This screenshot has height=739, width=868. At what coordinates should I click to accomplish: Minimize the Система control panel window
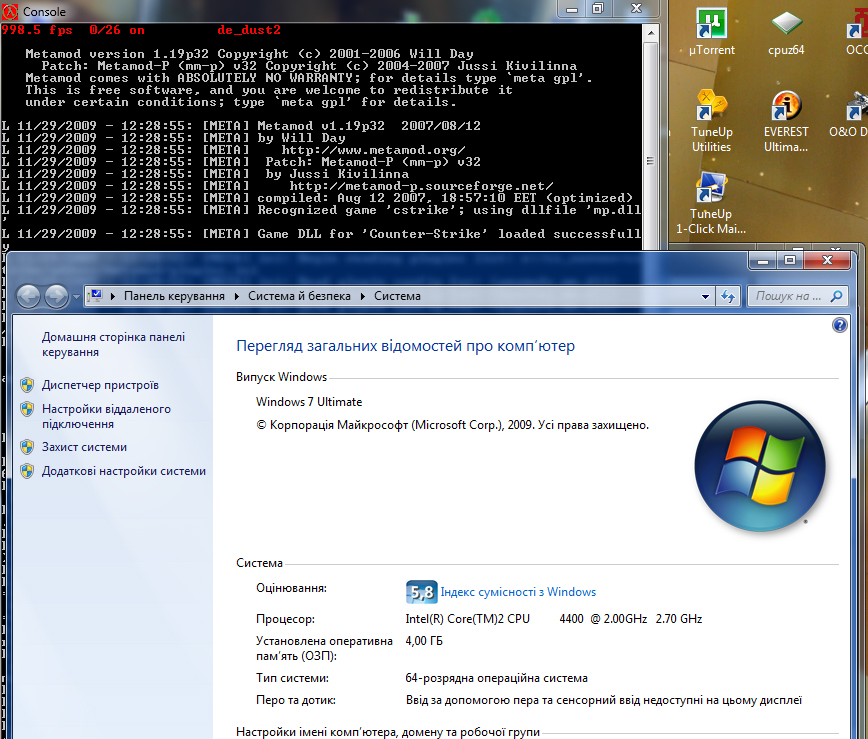763,260
